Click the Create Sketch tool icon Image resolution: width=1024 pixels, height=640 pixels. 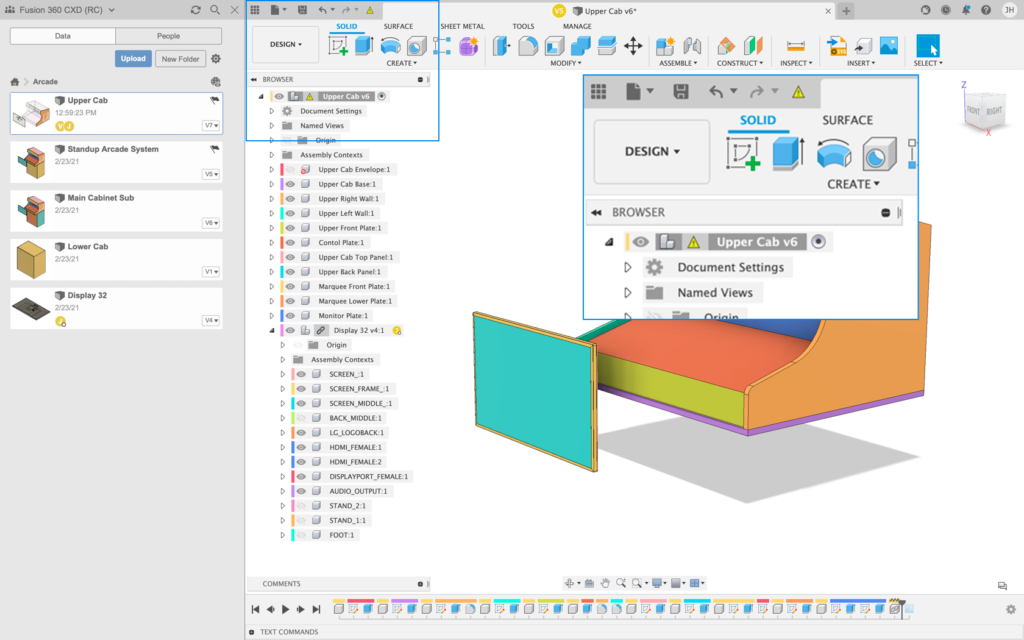tap(338, 46)
